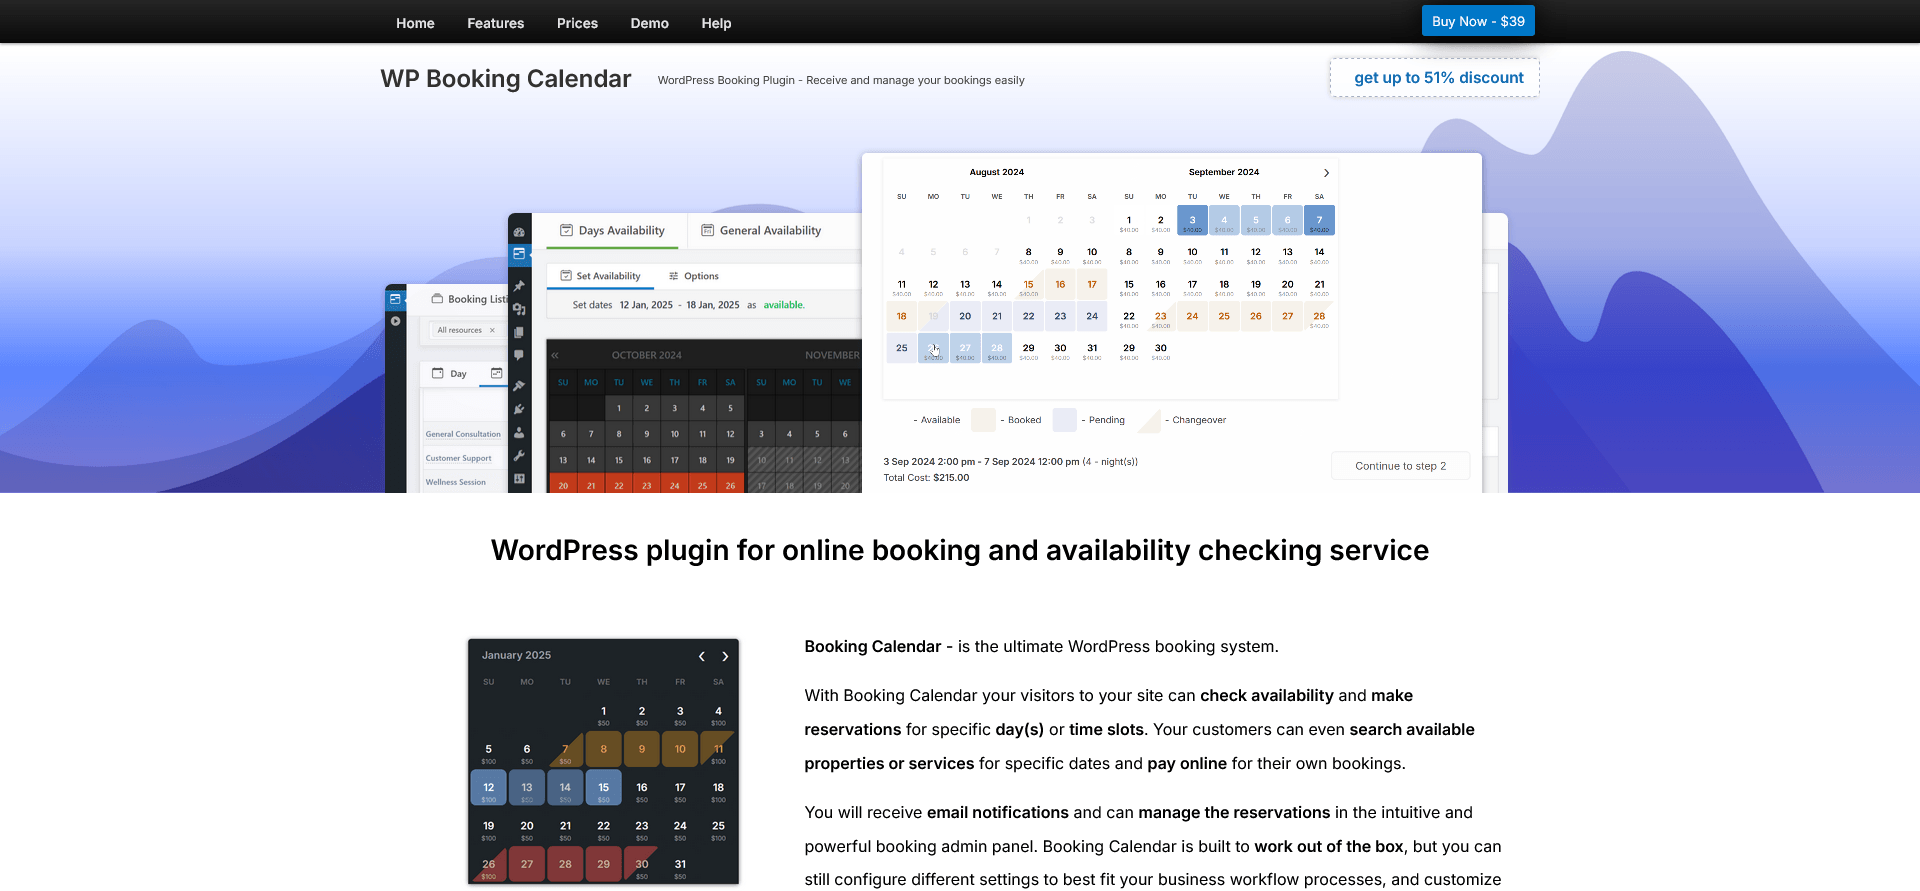1920x891 pixels.
Task: Click the highlighted booking icon in admin sidebar
Action: click(x=519, y=254)
